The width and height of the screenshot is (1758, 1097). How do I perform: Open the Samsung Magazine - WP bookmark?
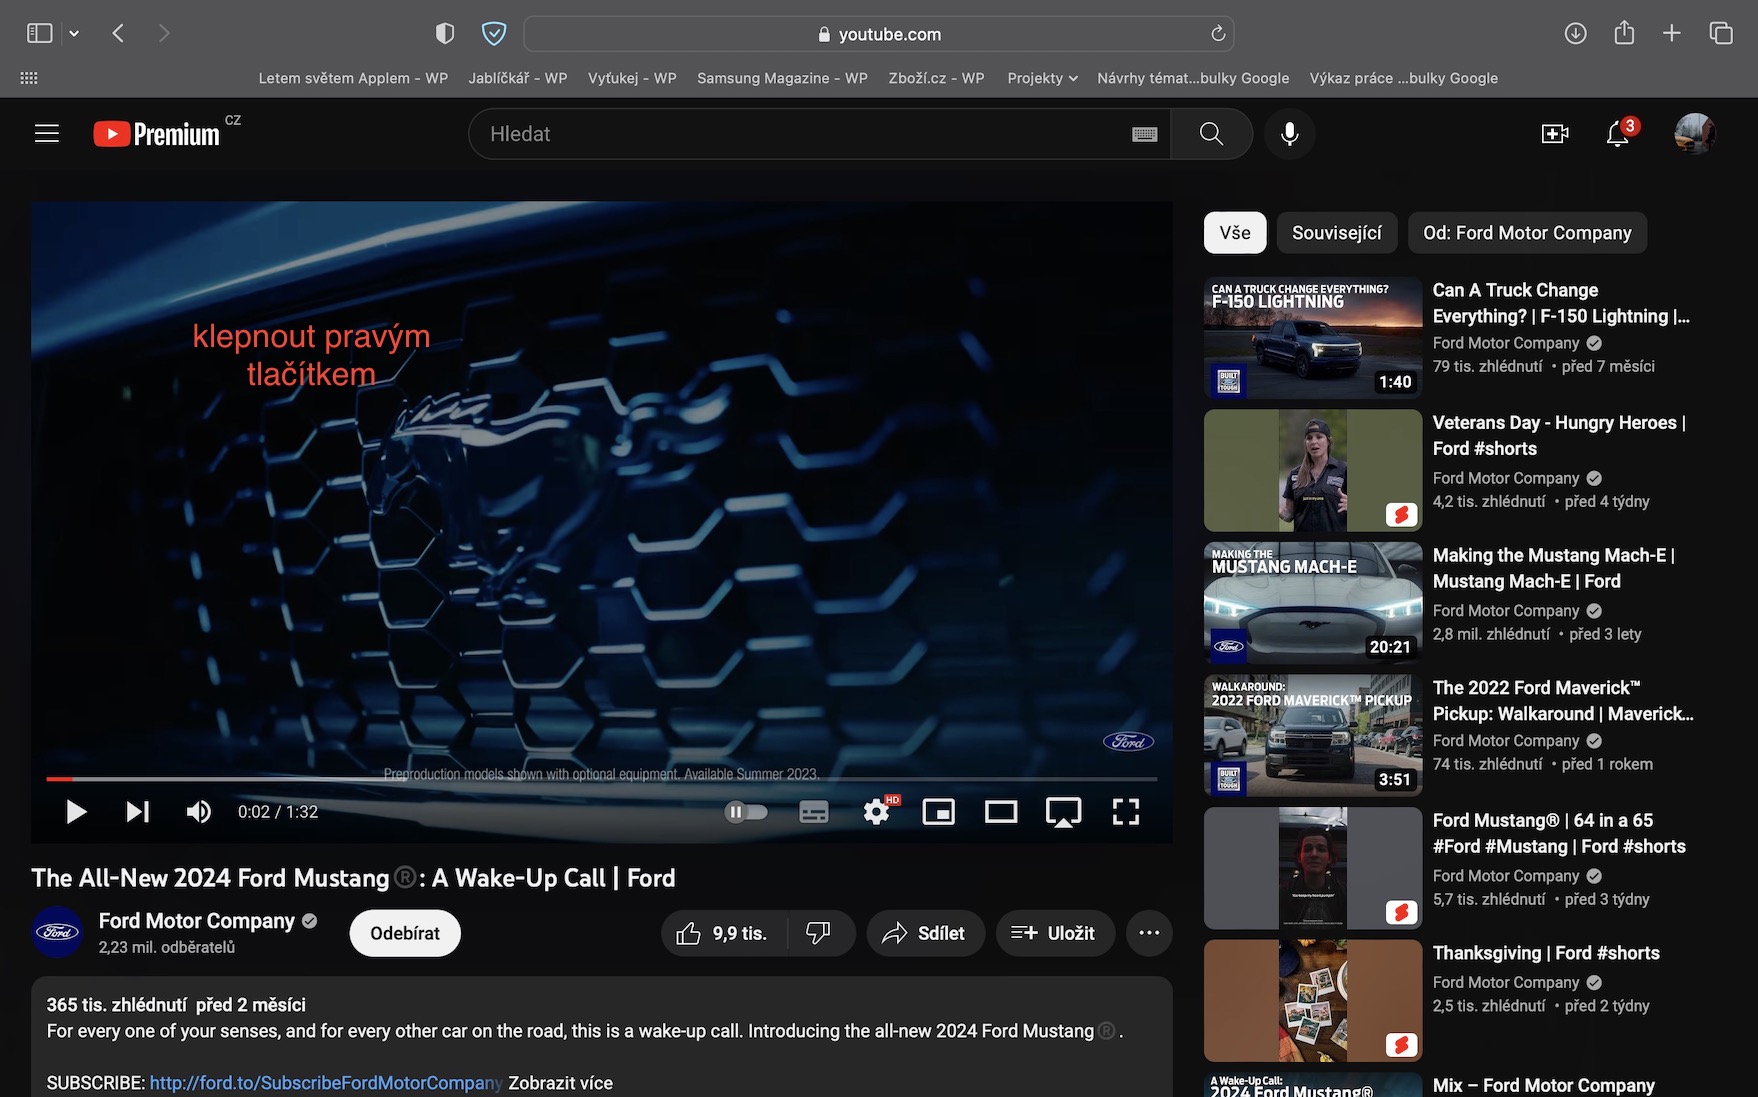[782, 78]
